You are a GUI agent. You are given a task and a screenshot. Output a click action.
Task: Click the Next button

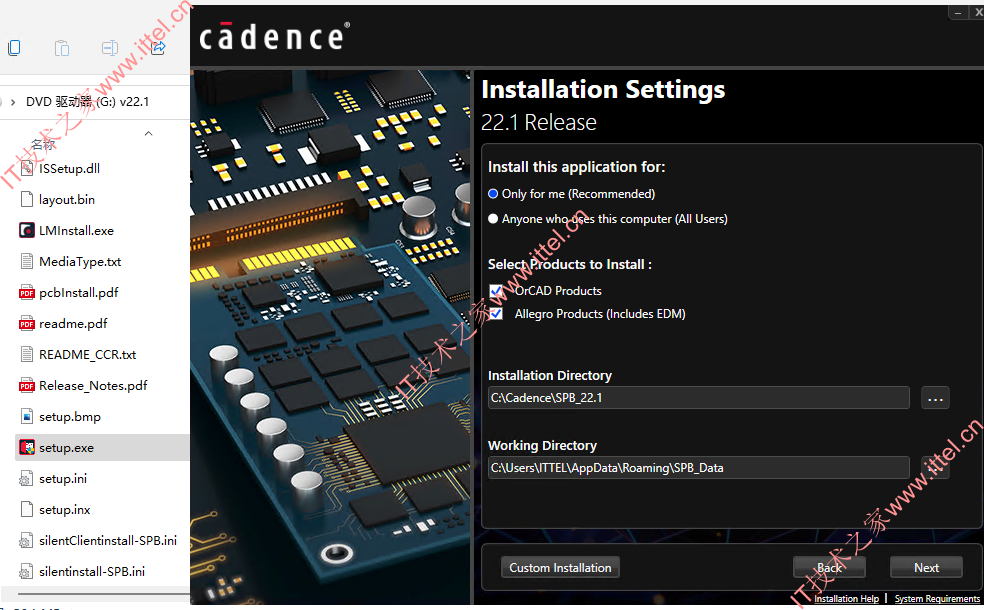click(x=926, y=567)
